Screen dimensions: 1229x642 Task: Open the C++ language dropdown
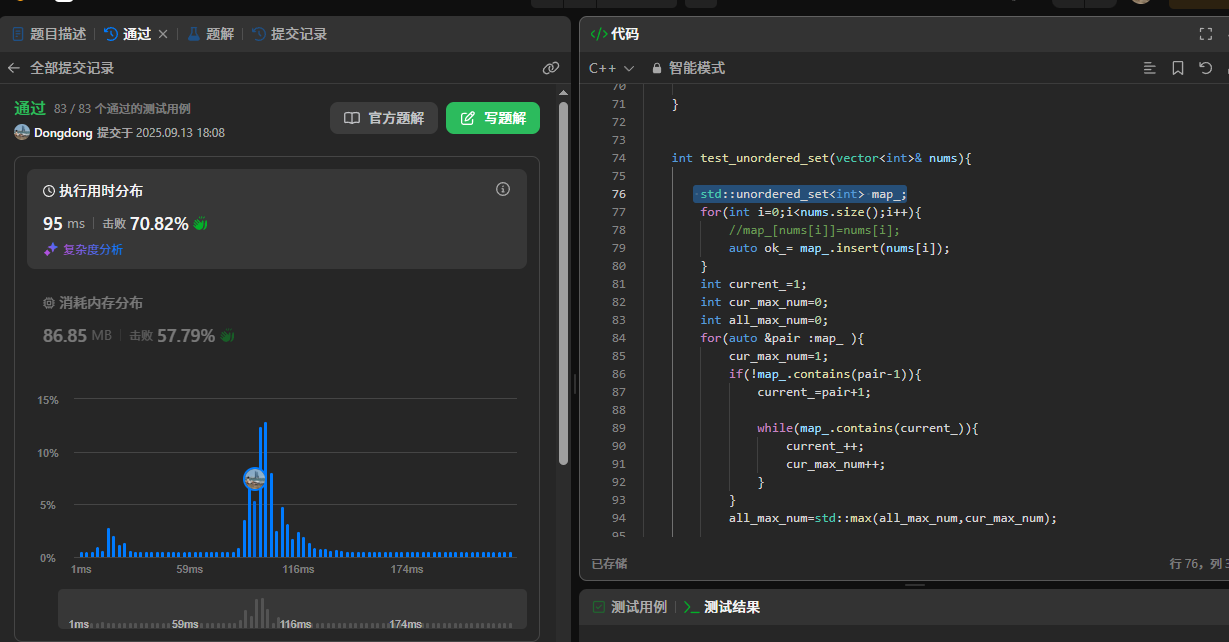(x=611, y=68)
